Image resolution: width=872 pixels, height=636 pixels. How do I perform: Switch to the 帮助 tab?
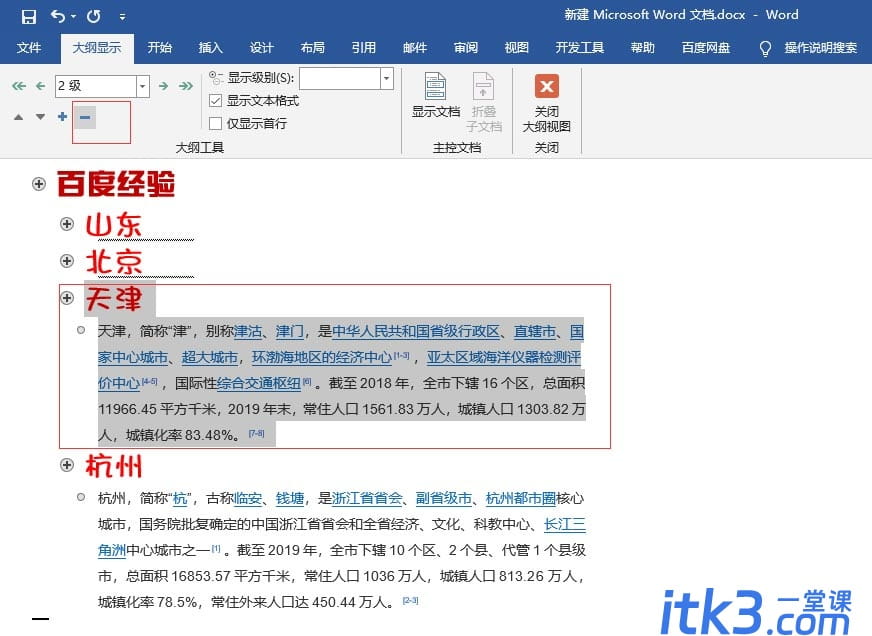642,48
